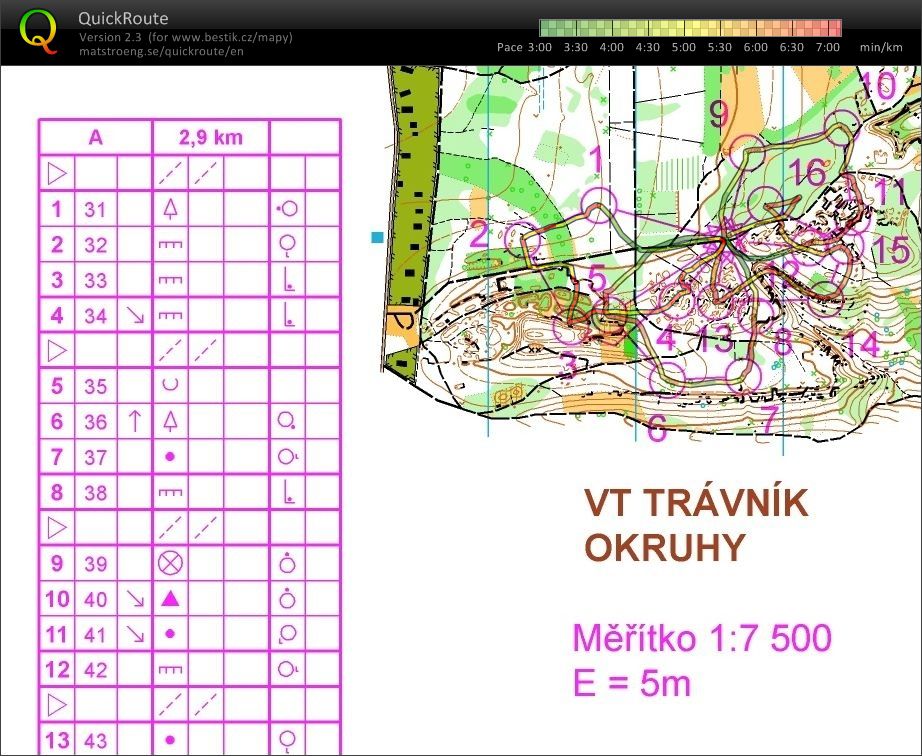Click control number 9 on the map

[718, 114]
